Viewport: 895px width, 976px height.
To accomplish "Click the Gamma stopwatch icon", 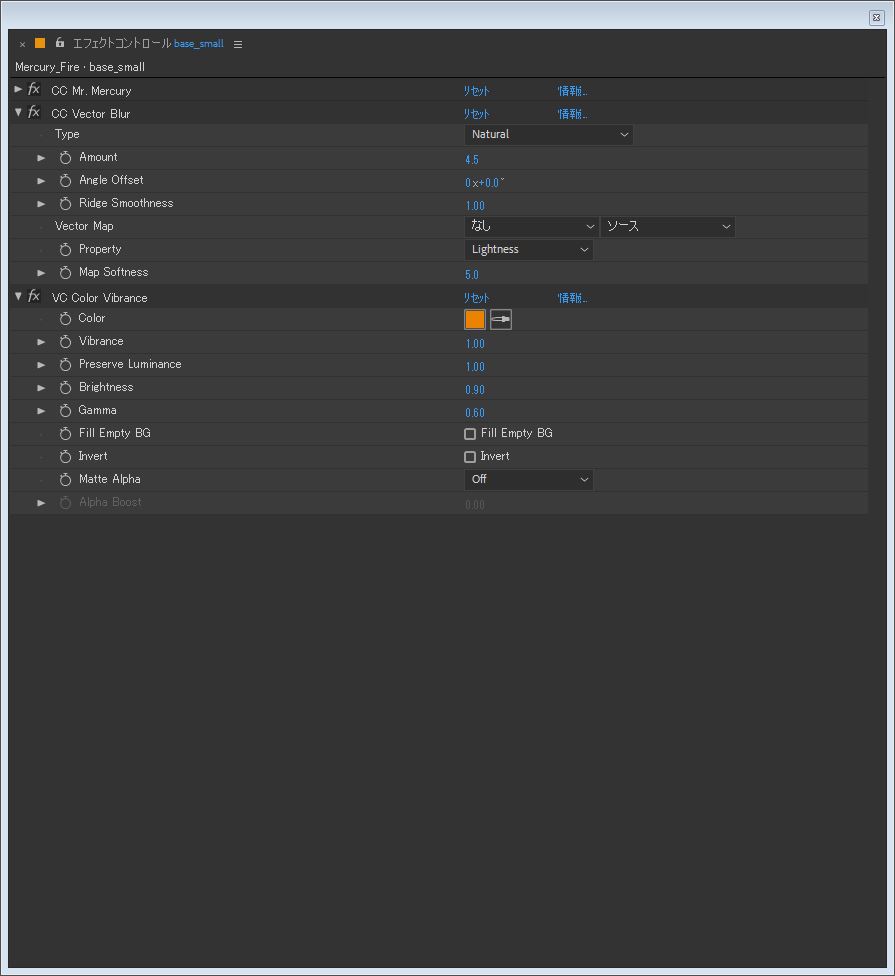I will coord(65,411).
